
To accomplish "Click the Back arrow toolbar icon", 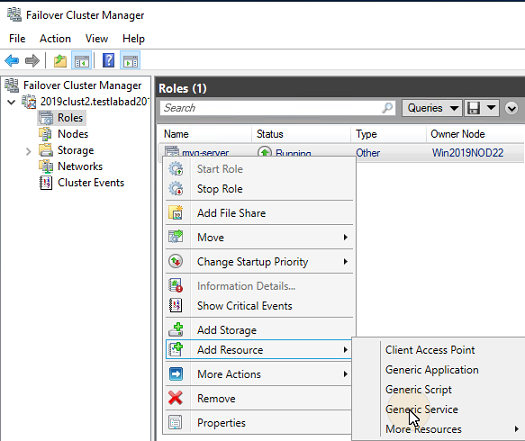I will pyautogui.click(x=12, y=61).
